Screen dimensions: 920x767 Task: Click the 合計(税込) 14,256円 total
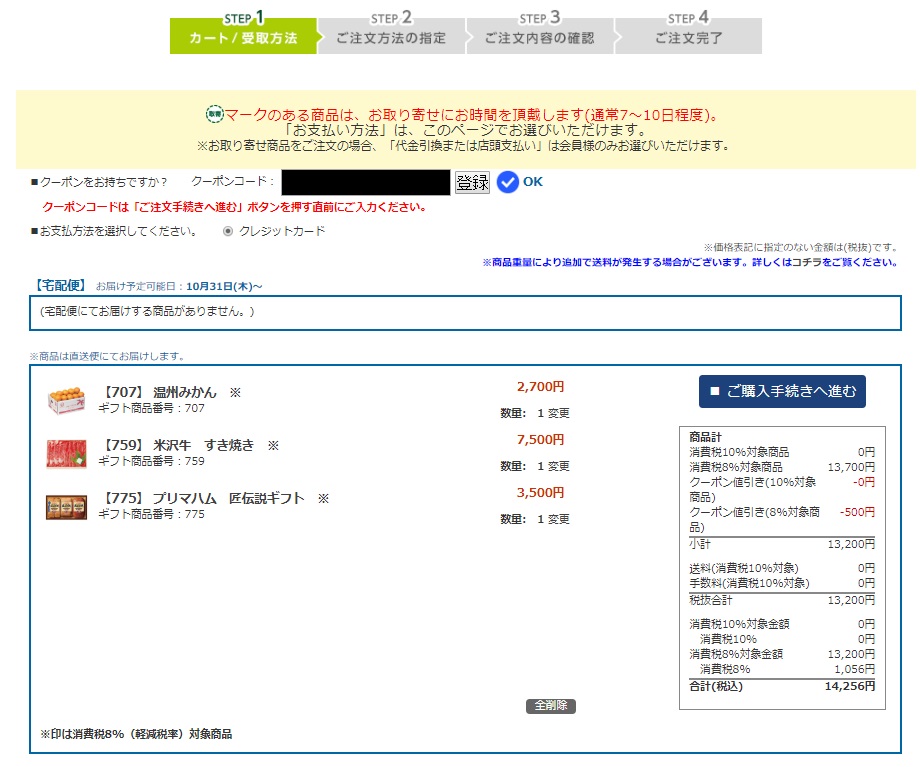pyautogui.click(x=782, y=686)
